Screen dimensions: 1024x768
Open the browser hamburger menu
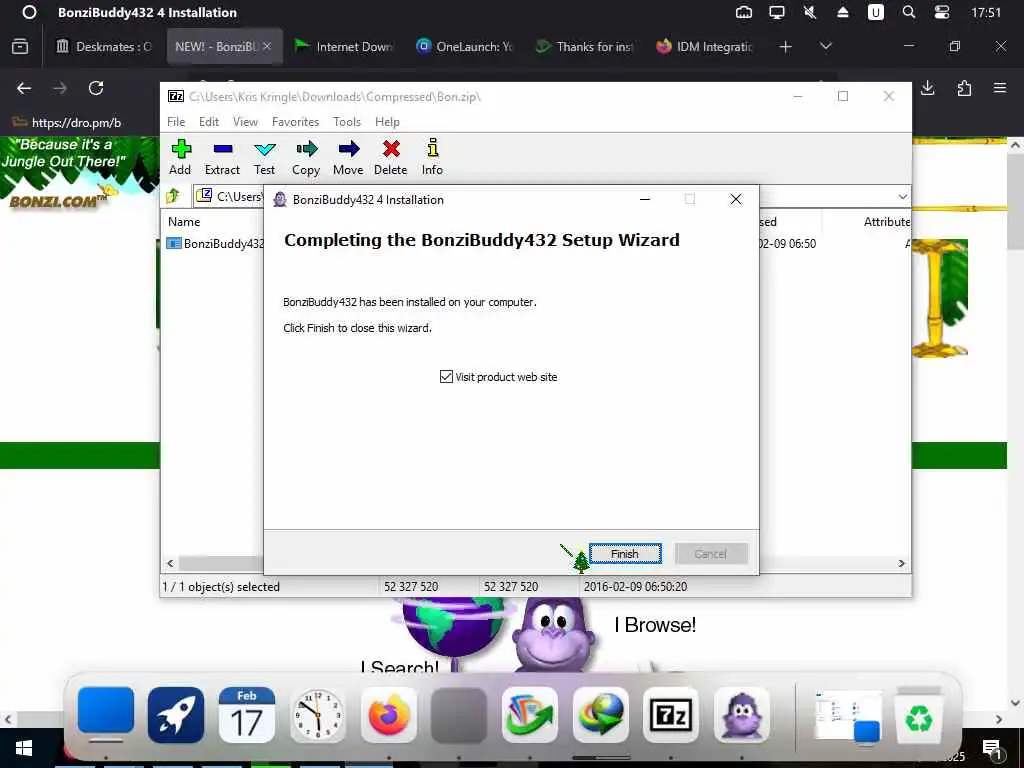click(1000, 88)
